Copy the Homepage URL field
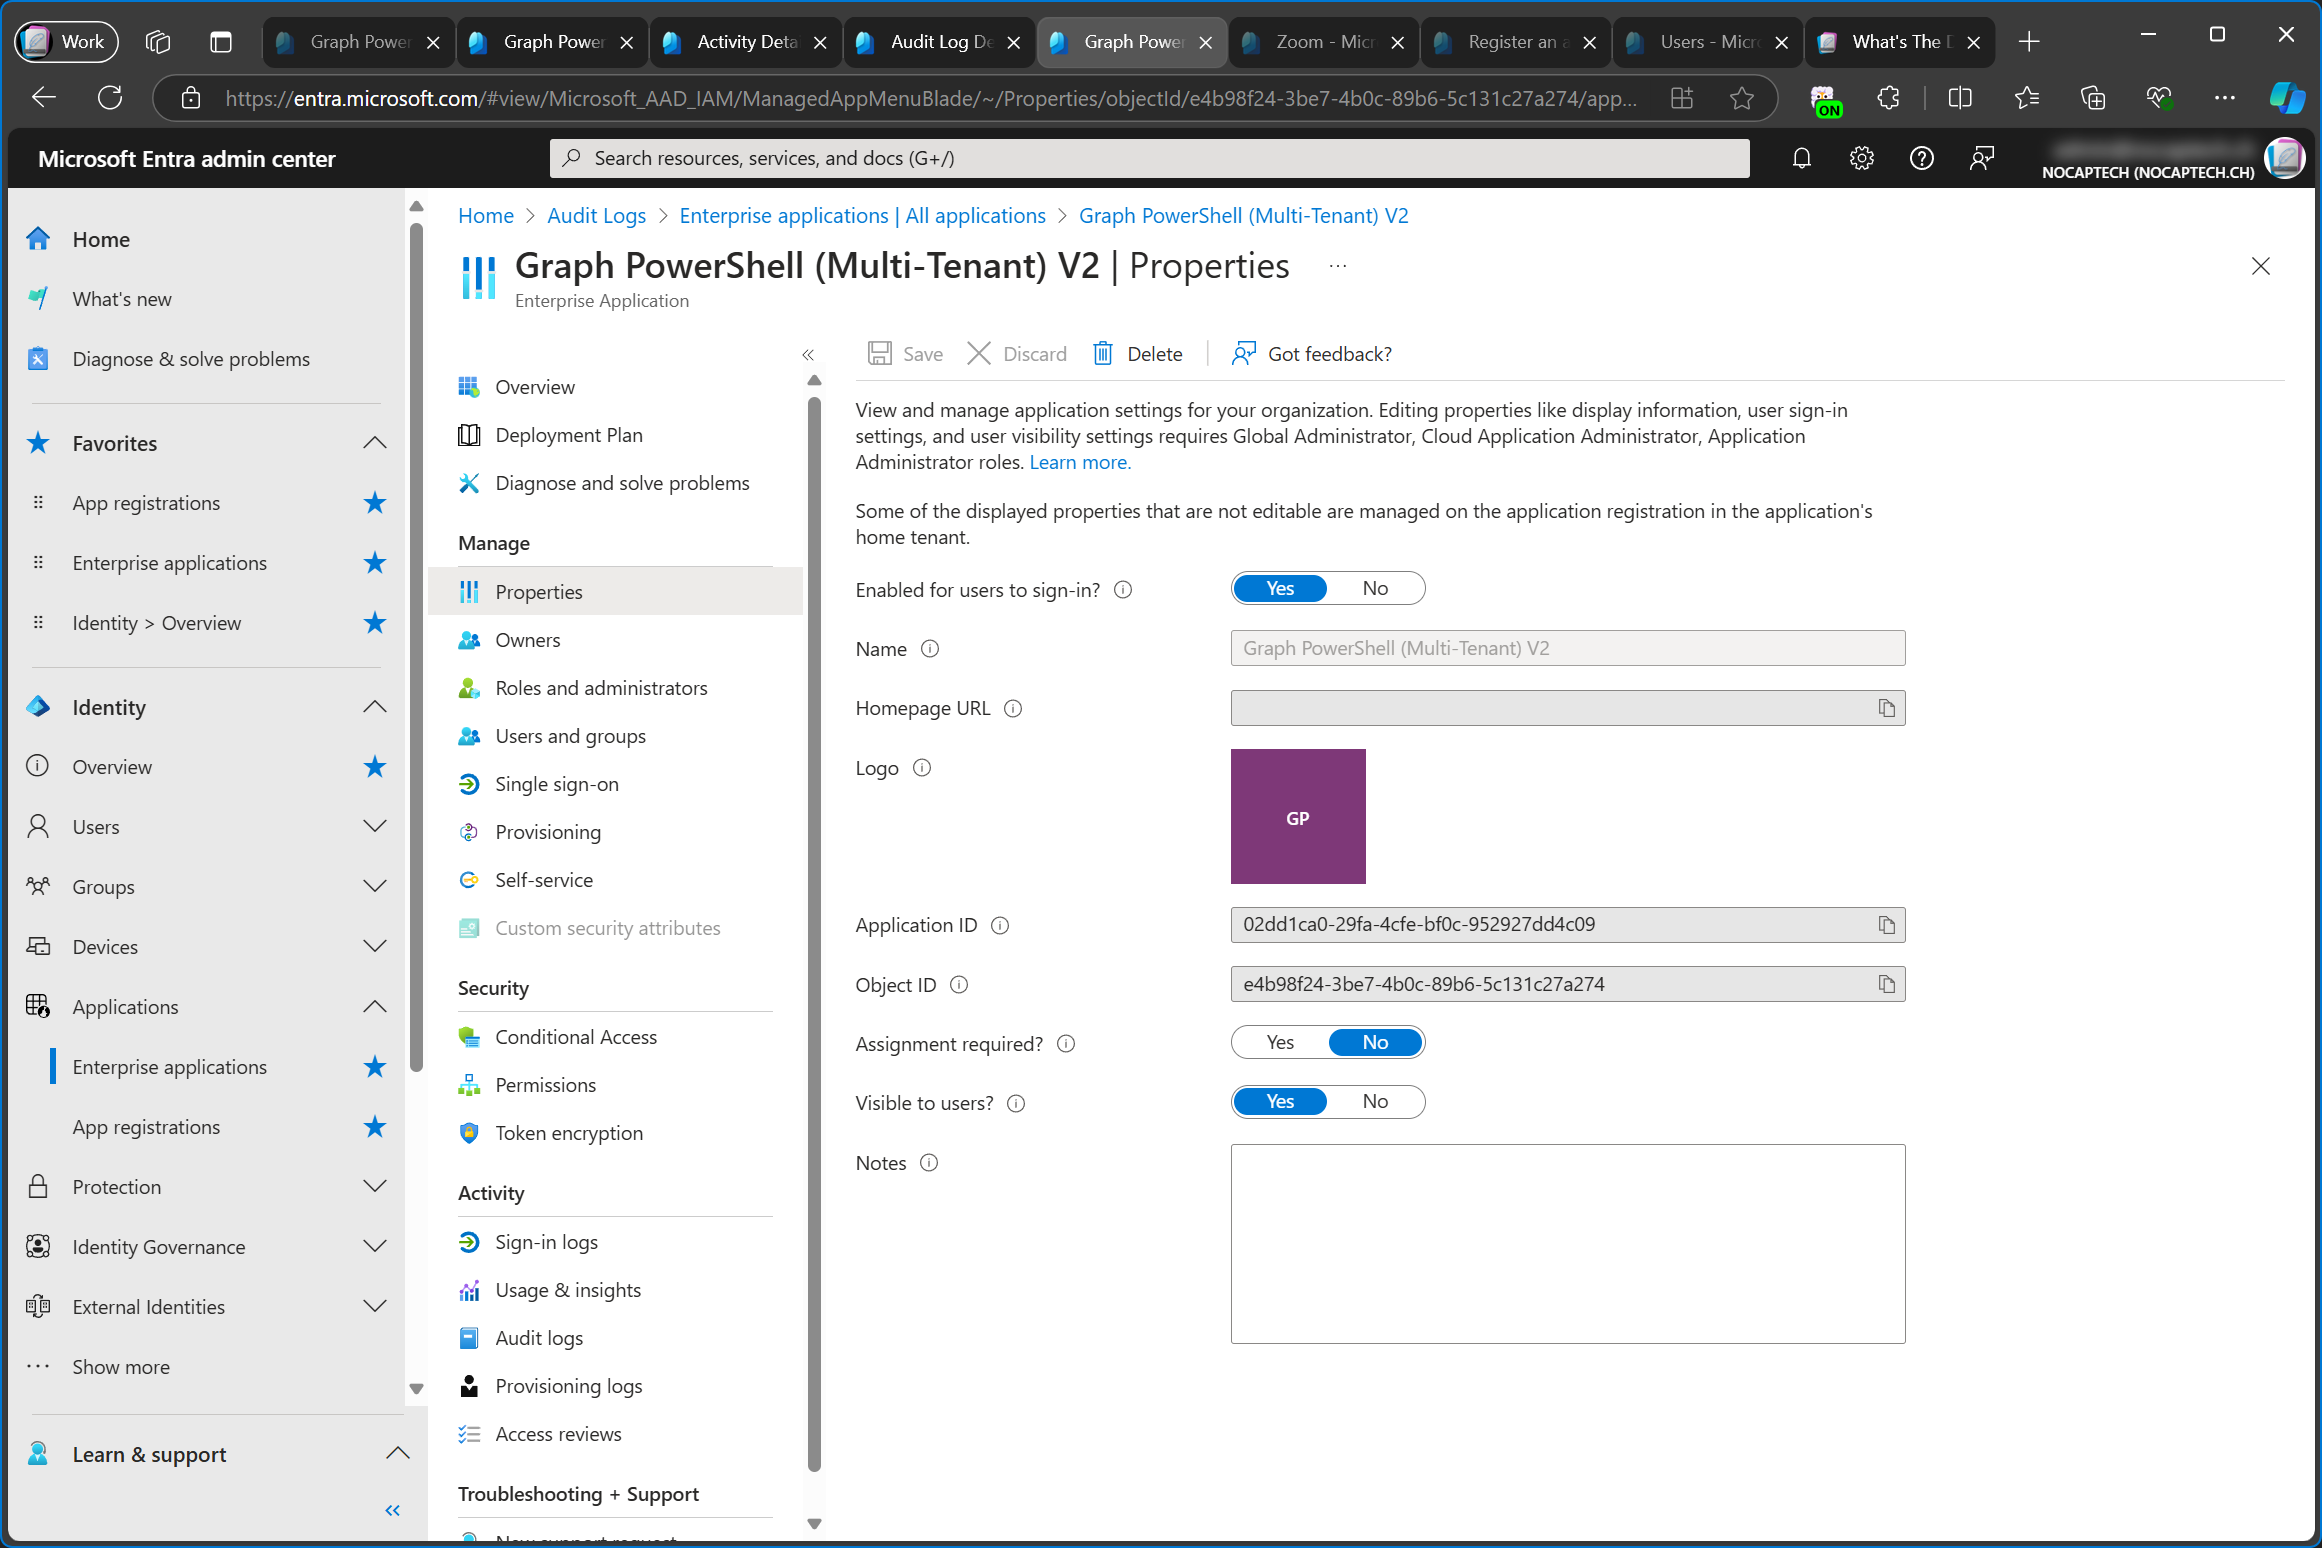The width and height of the screenshot is (2322, 1548). tap(1886, 708)
